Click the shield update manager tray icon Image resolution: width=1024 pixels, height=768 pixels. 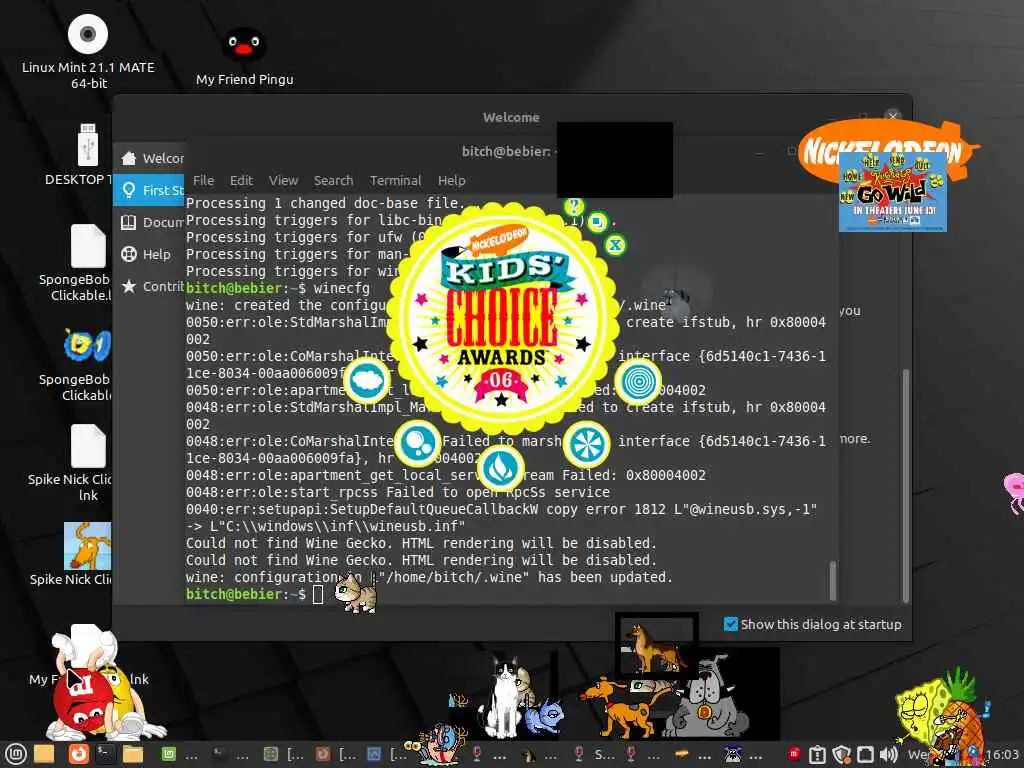coord(842,754)
